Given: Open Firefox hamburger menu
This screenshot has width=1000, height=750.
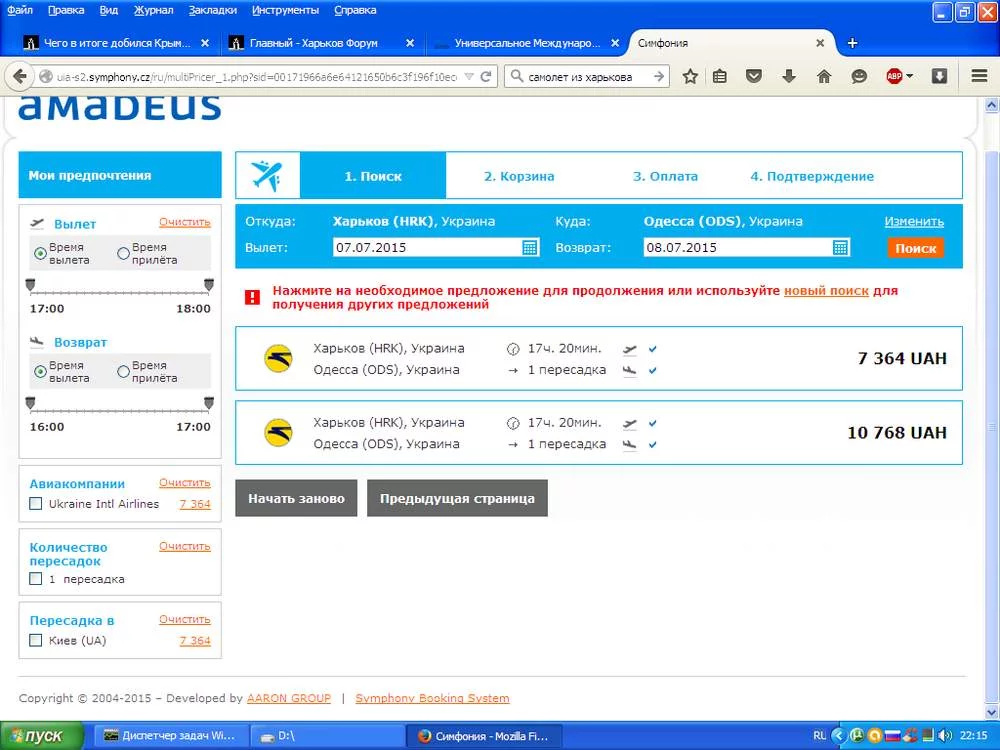Looking at the screenshot, I should click(x=980, y=77).
